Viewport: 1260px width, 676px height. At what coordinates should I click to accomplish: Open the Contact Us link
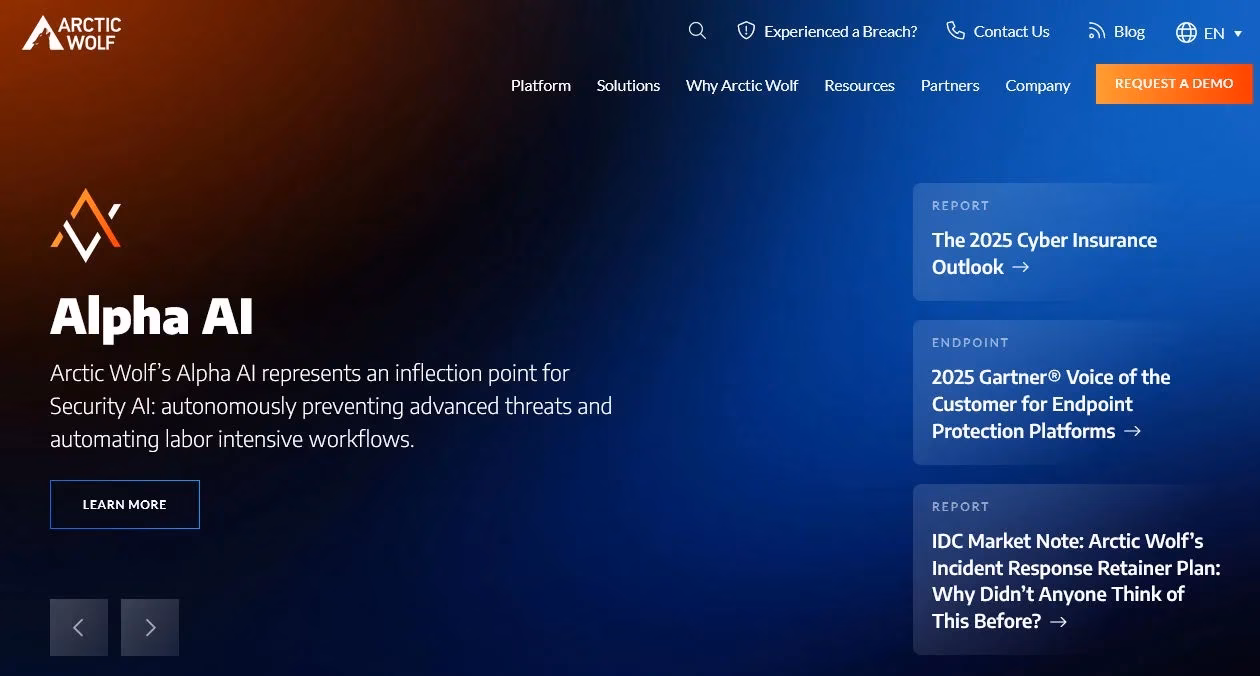tap(1011, 32)
